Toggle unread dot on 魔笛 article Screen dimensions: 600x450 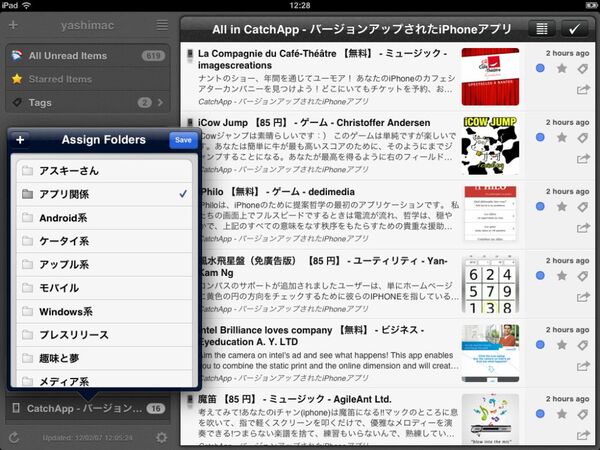[540, 414]
